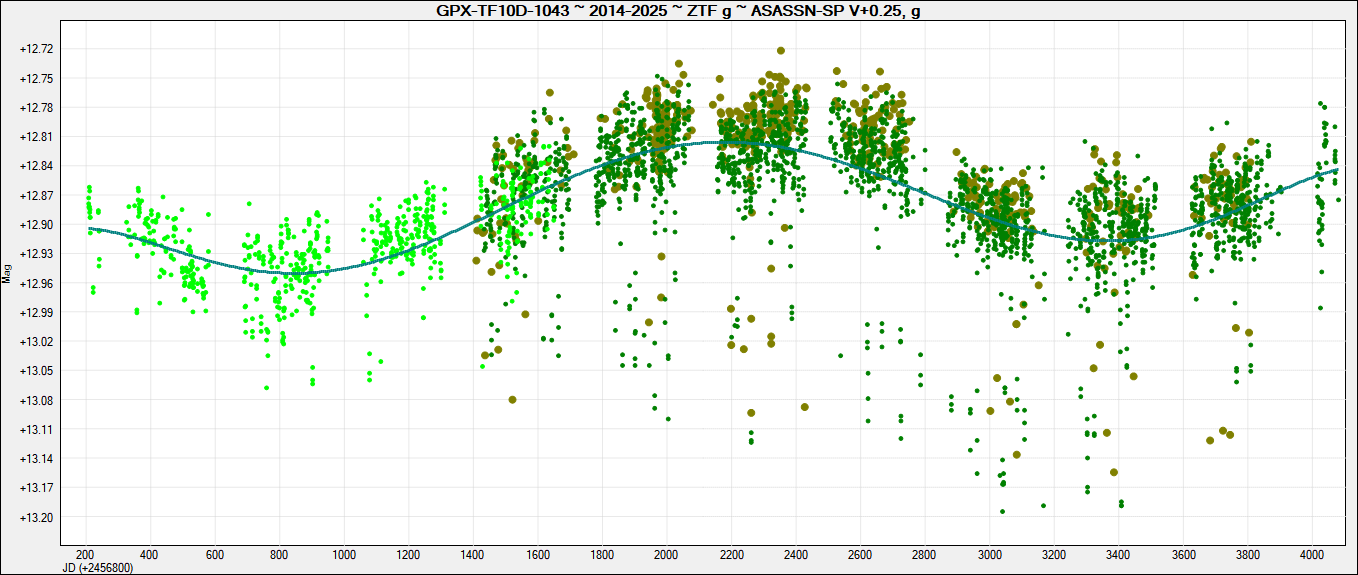Viewport: 1358px width, 575px height.
Task: Click the 4000 tick on JD axis
Action: tap(1312, 554)
